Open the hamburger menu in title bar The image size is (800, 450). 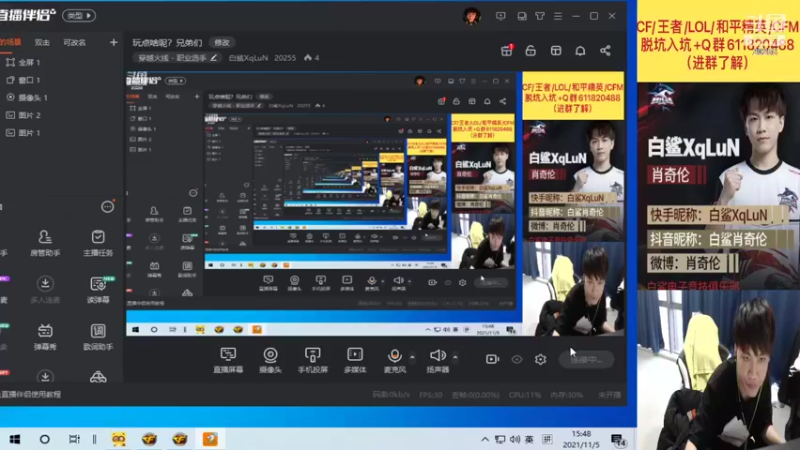pyautogui.click(x=558, y=16)
